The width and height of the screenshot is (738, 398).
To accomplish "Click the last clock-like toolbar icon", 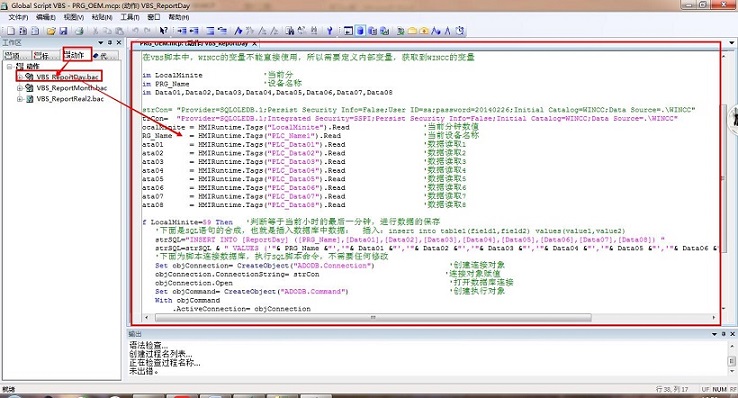I will coord(460,31).
